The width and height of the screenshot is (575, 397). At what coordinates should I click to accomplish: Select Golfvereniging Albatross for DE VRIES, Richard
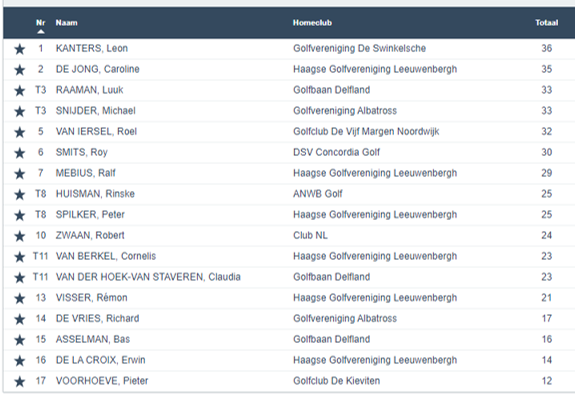(345, 318)
